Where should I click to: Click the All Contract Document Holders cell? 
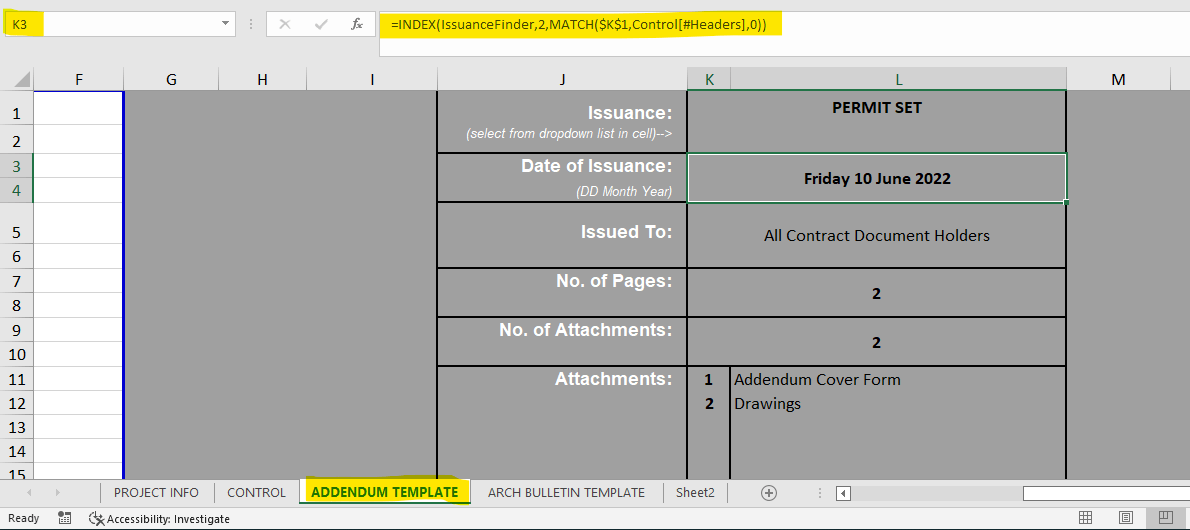coord(877,235)
